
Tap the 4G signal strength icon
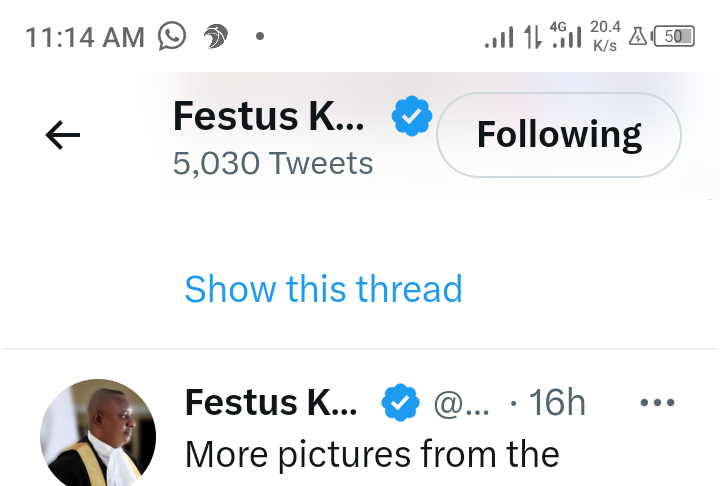[x=566, y=35]
